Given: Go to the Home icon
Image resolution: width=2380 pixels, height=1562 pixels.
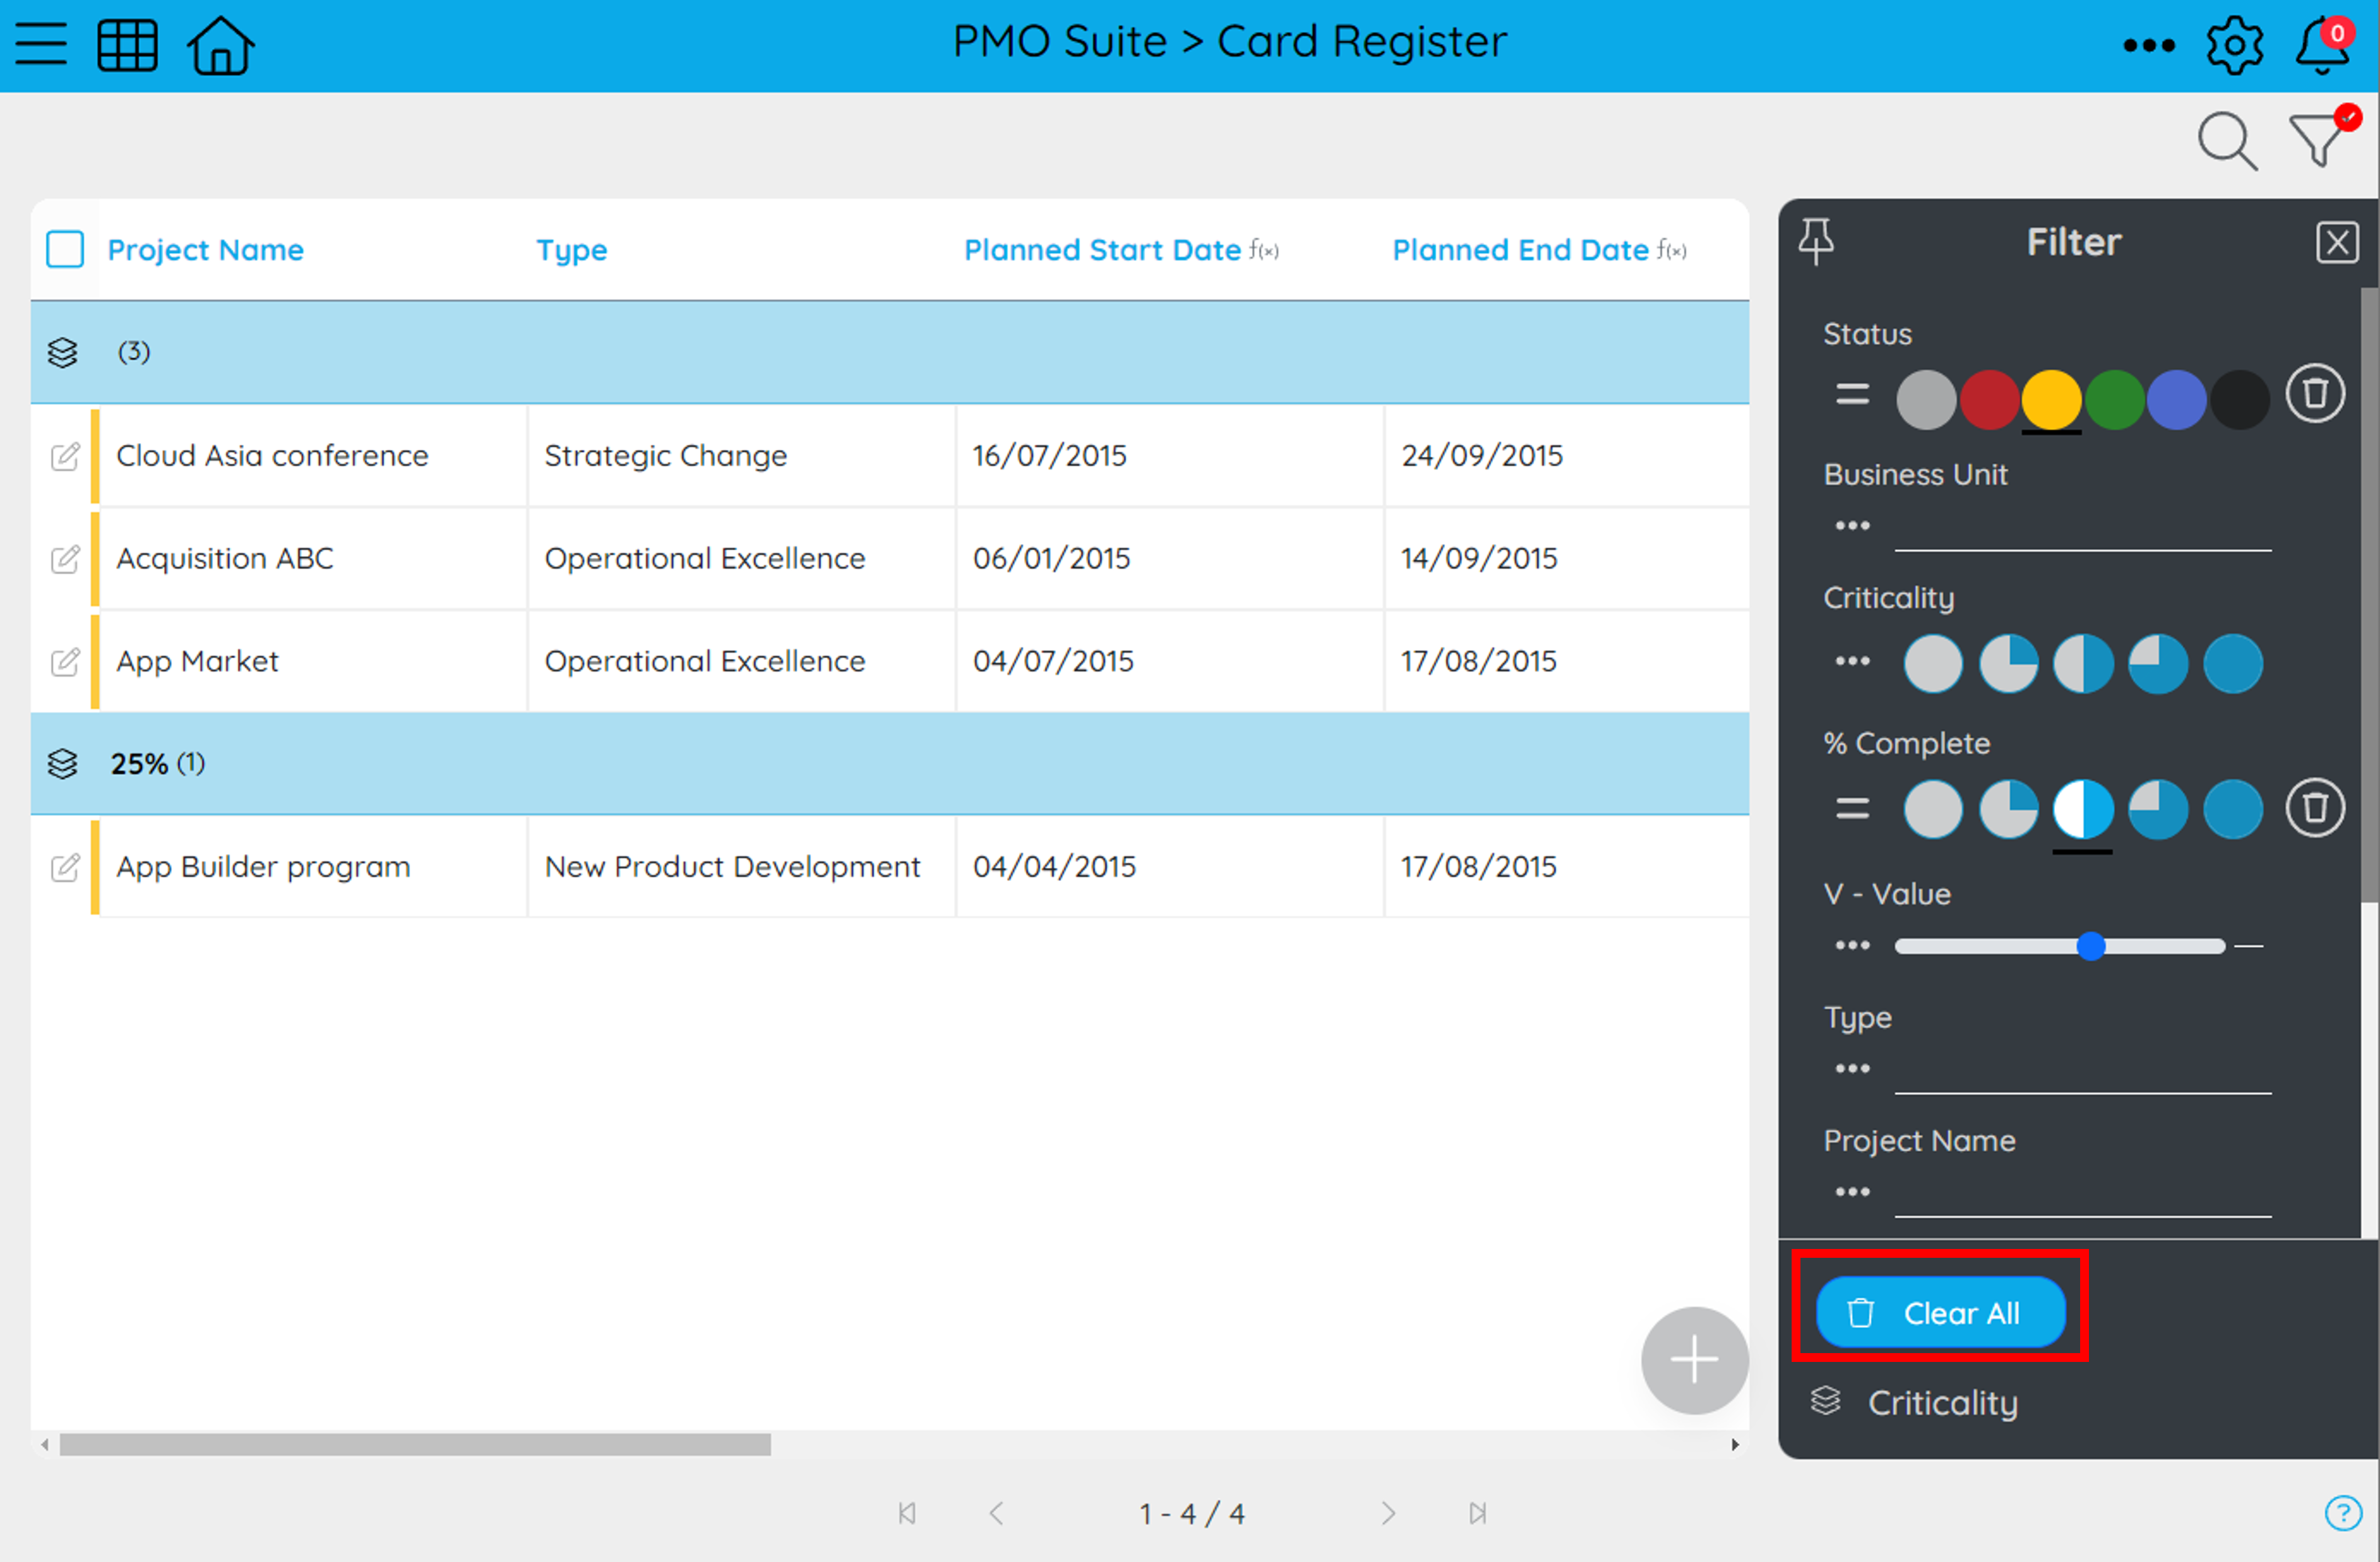Looking at the screenshot, I should pos(220,45).
